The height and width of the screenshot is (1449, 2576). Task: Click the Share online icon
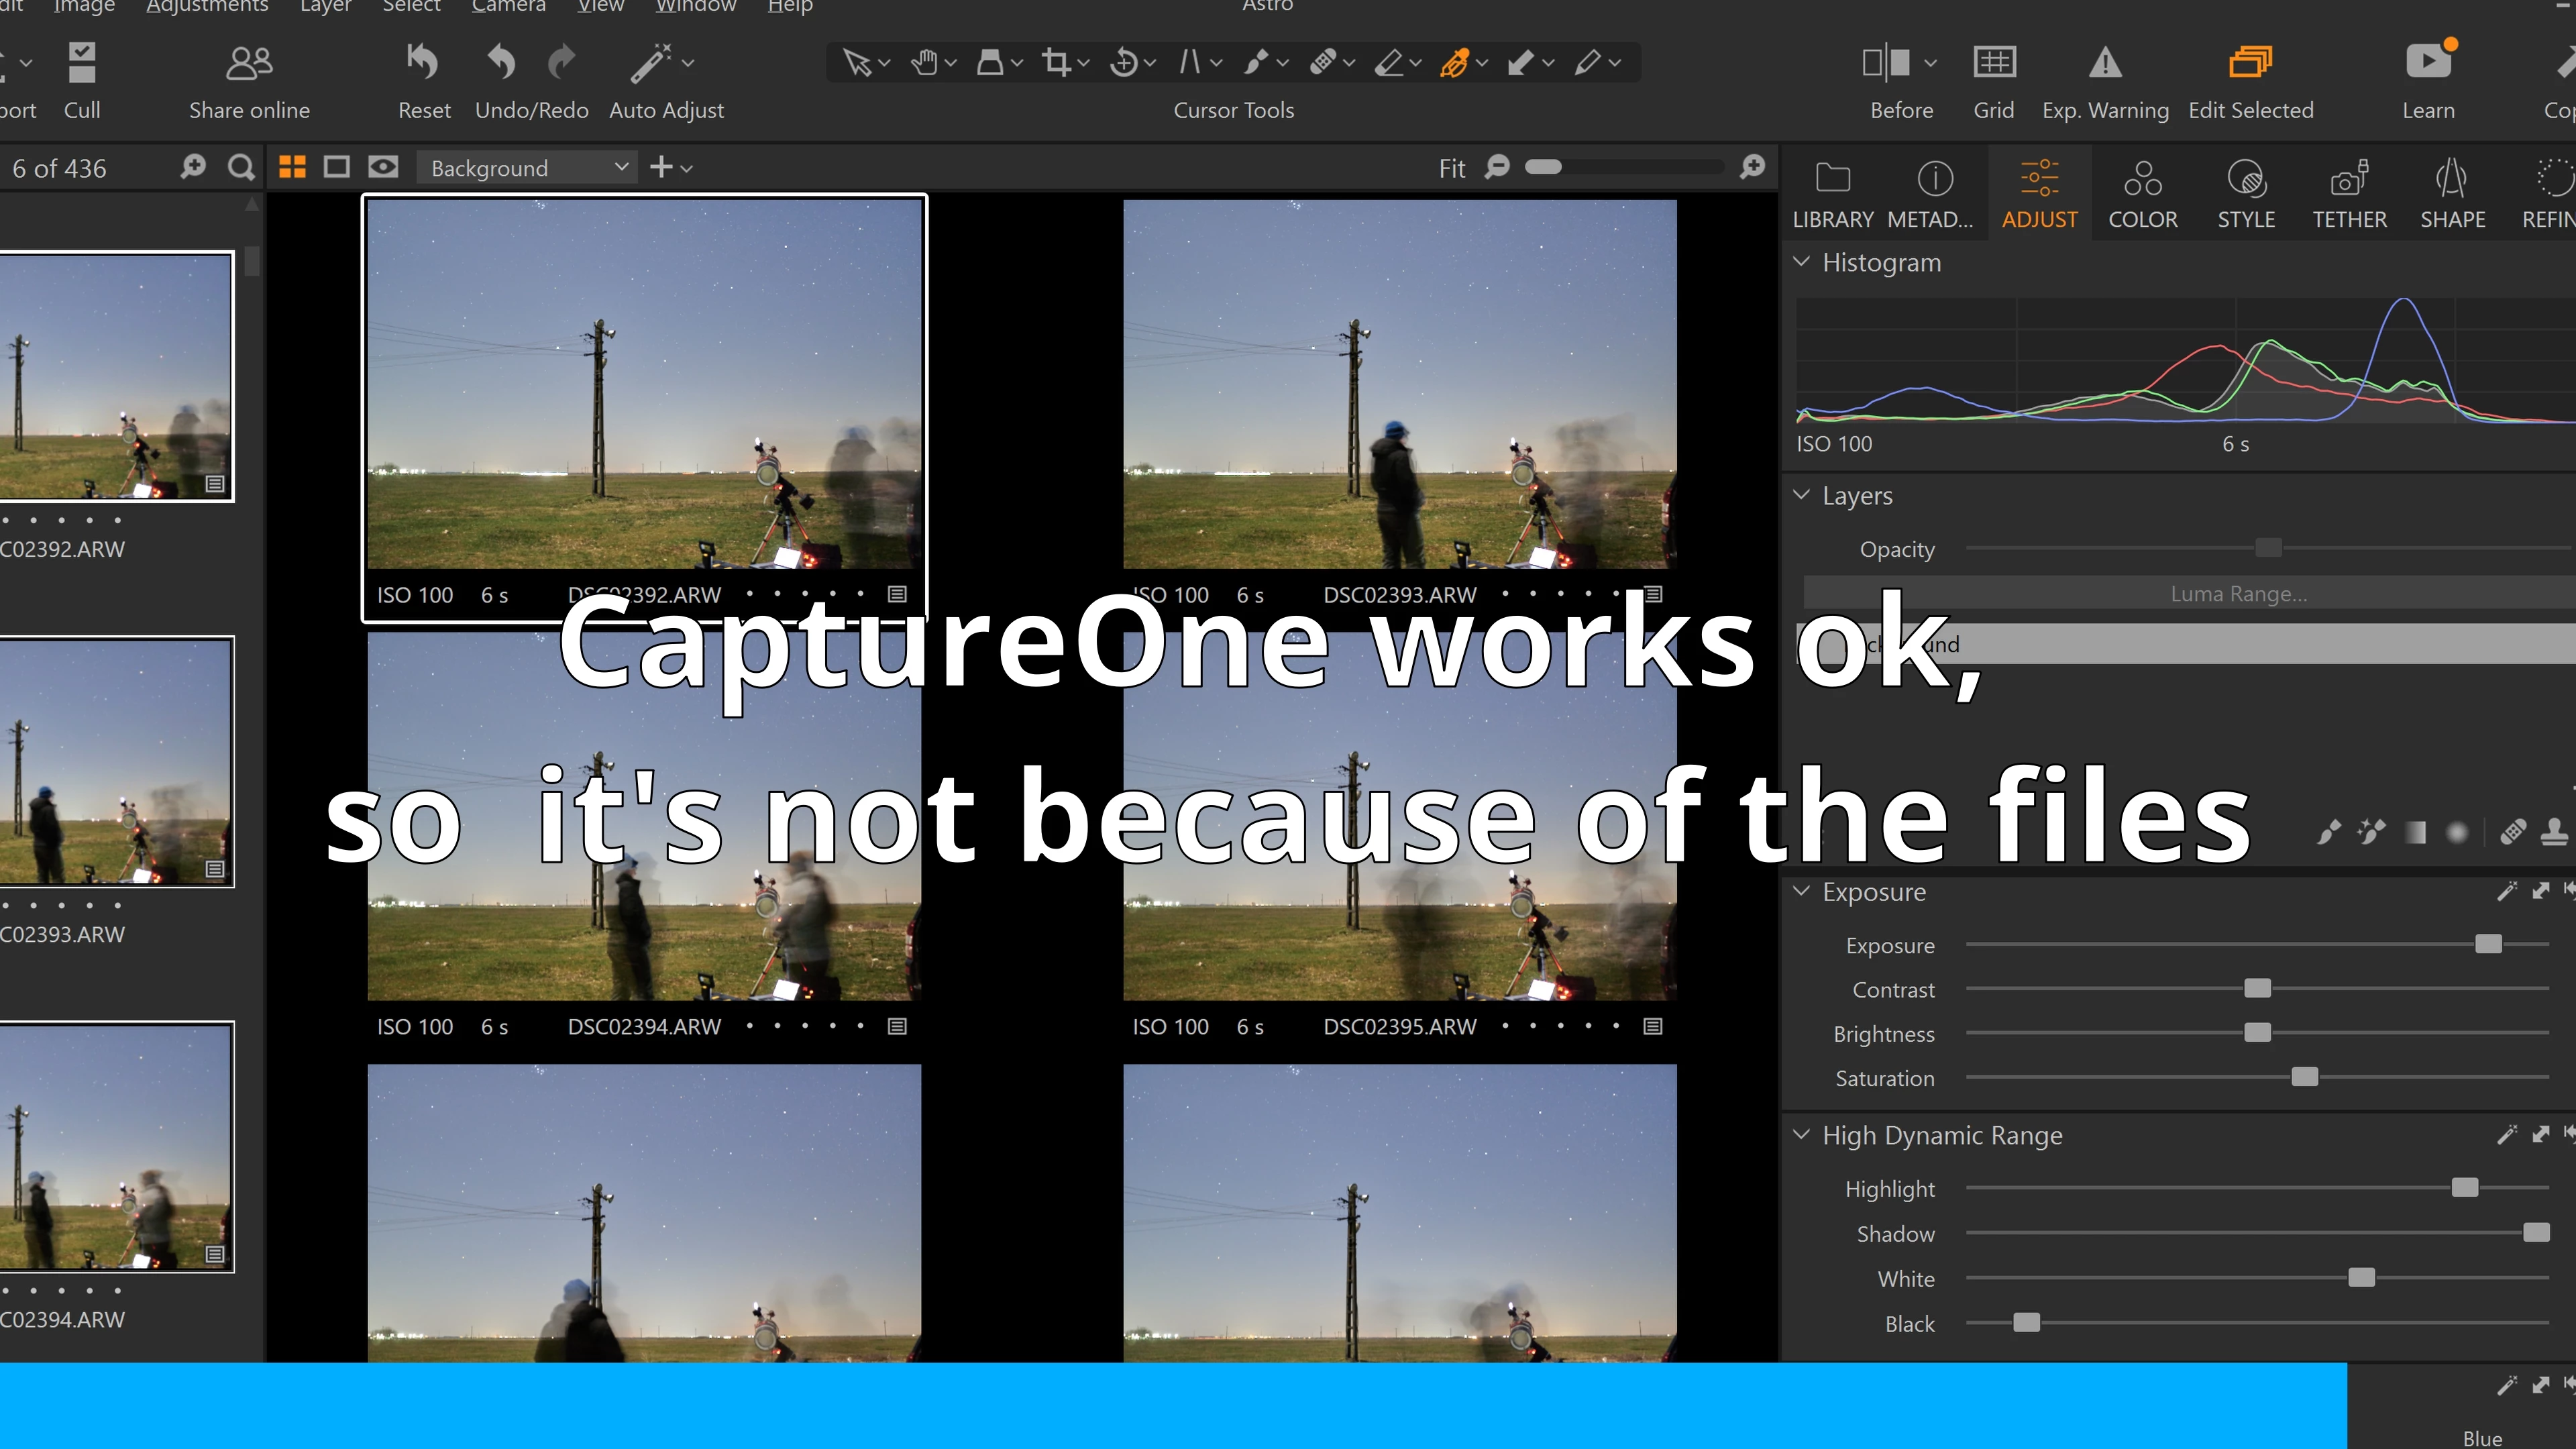(249, 63)
